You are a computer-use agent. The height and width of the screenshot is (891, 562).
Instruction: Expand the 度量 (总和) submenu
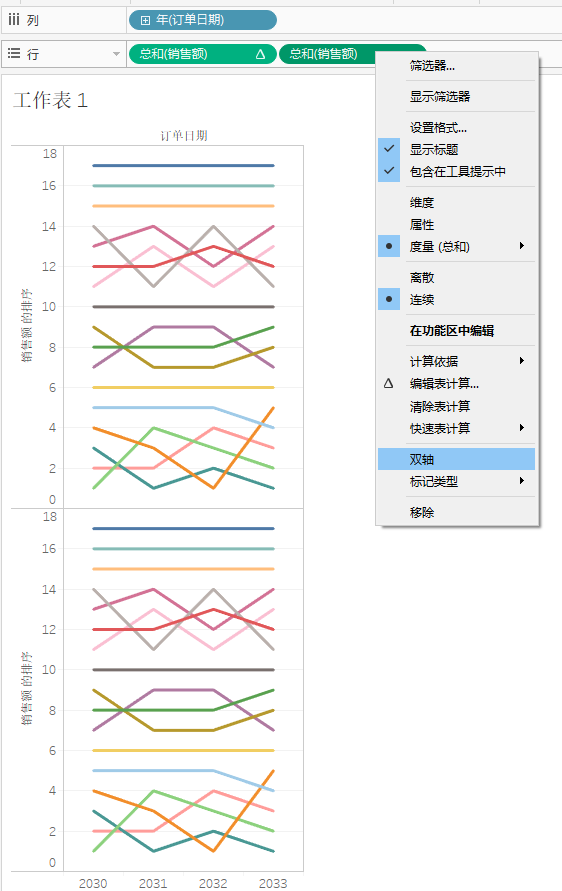click(x=457, y=247)
